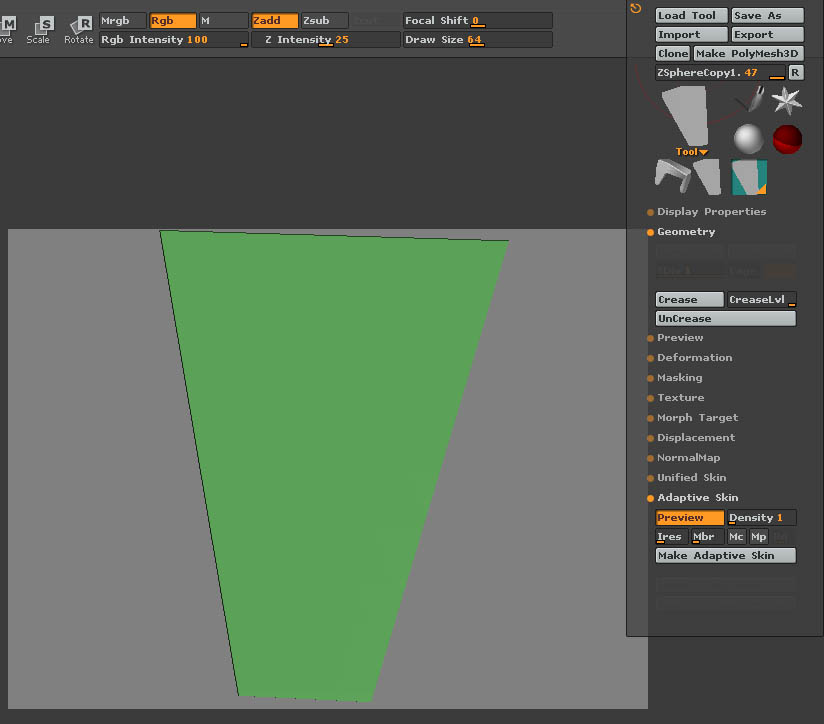Screen dimensions: 824x724
Task: Select the Scale transform tool
Action: (40, 28)
